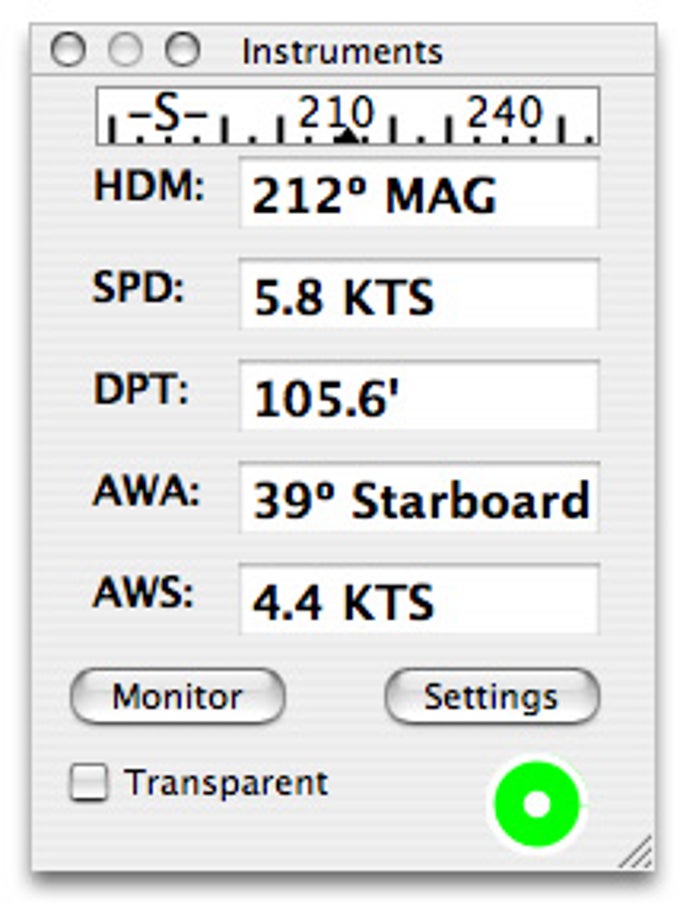
Task: Click the AWA wind angle field
Action: coord(419,498)
